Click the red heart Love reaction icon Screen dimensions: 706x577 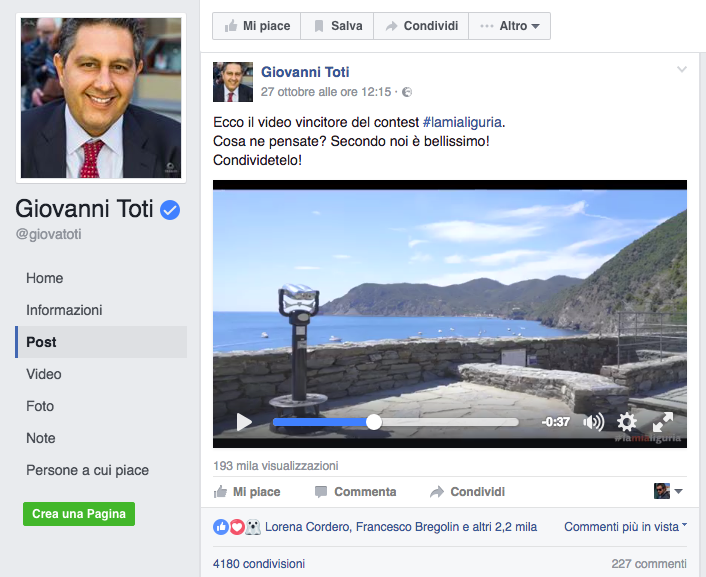pos(237,527)
